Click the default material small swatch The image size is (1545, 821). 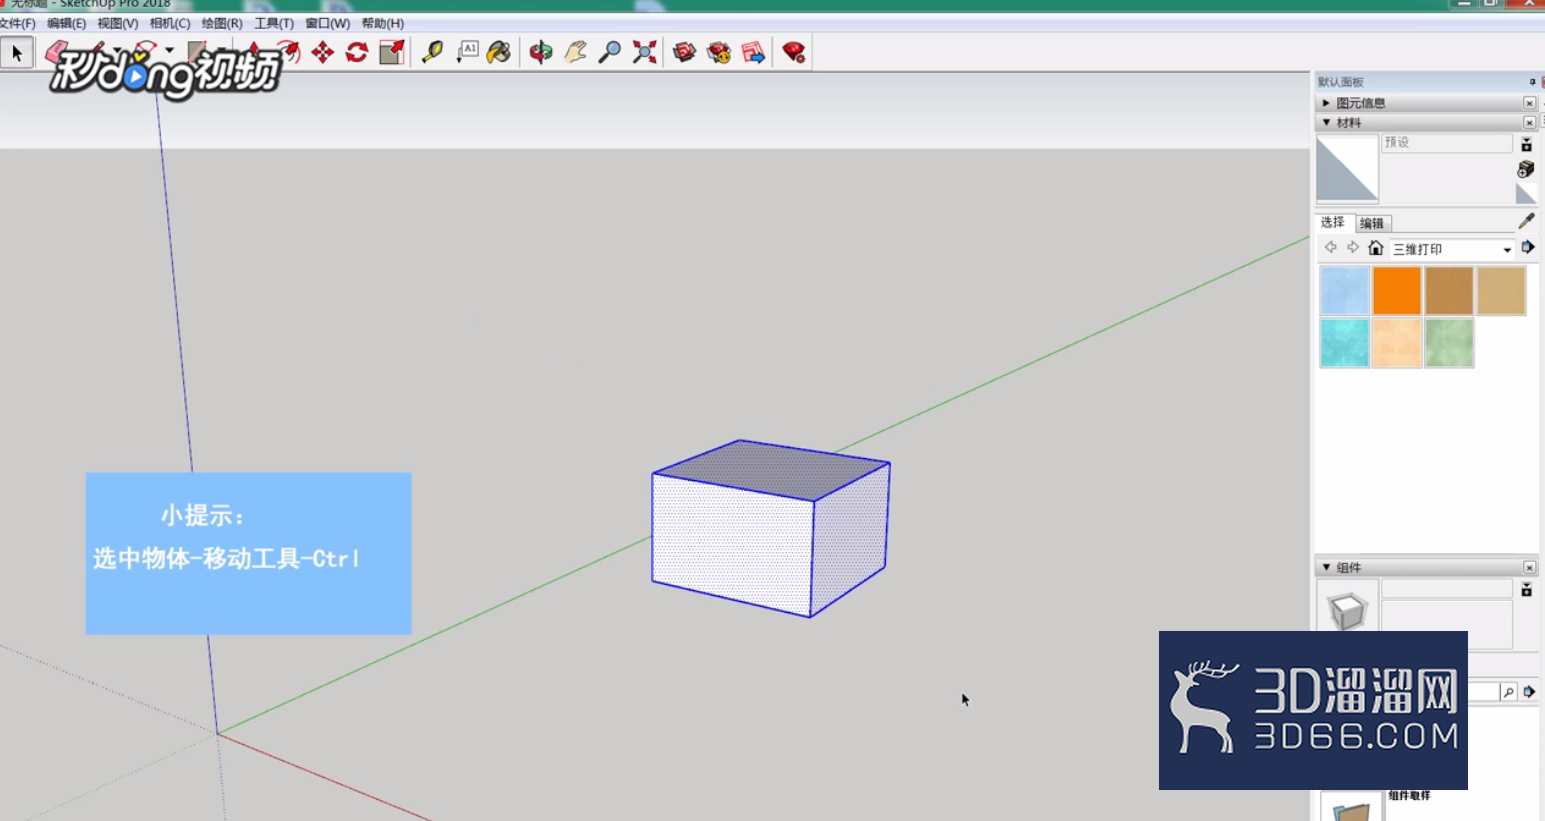(1526, 194)
